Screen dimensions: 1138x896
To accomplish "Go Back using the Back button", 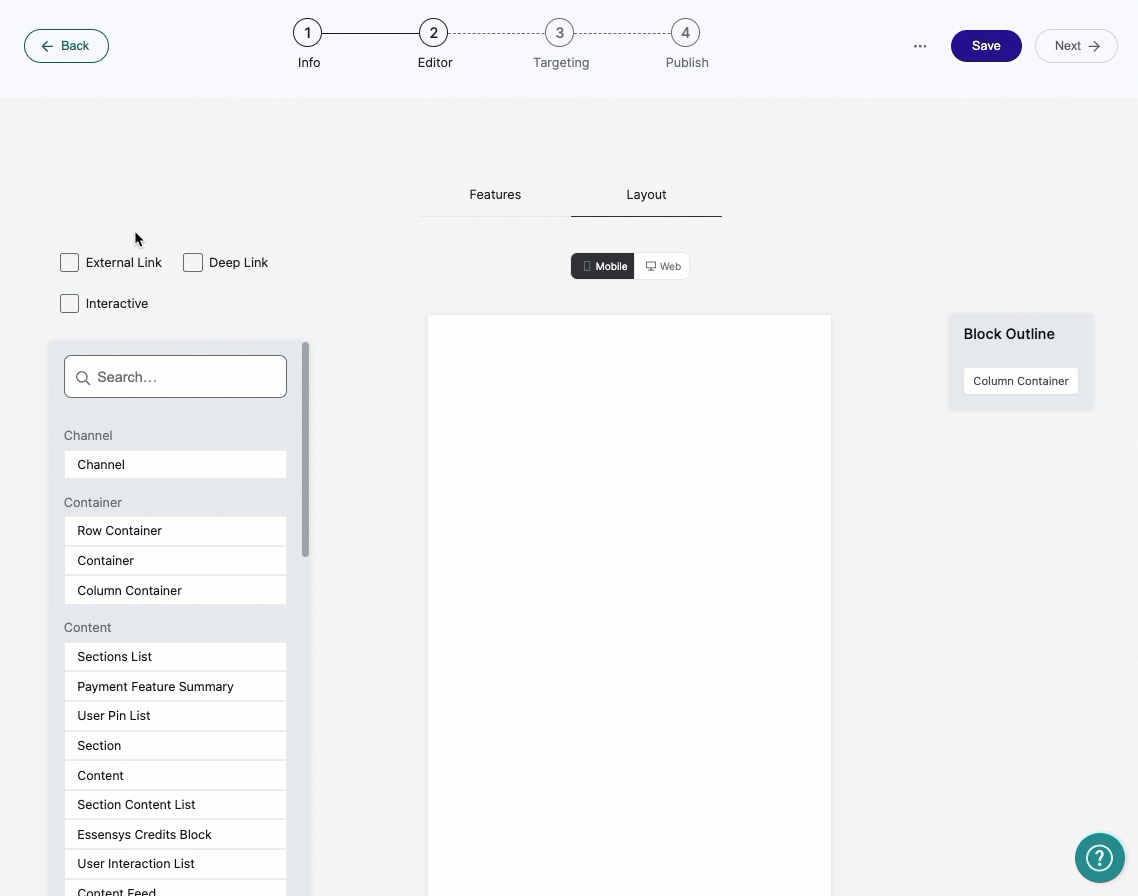I will [x=66, y=46].
